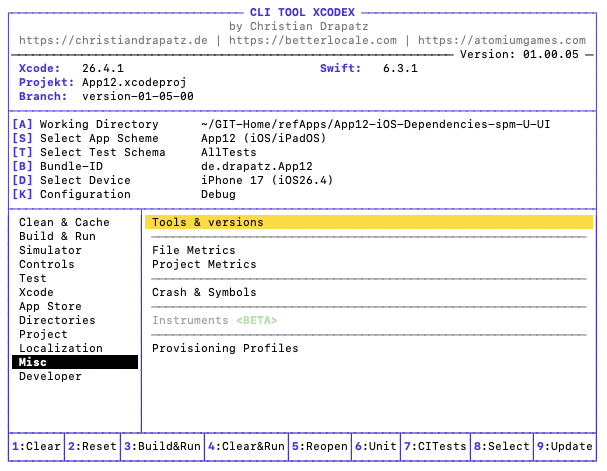Click the branch name version-01-05-00
The height and width of the screenshot is (471, 607).
click(138, 96)
